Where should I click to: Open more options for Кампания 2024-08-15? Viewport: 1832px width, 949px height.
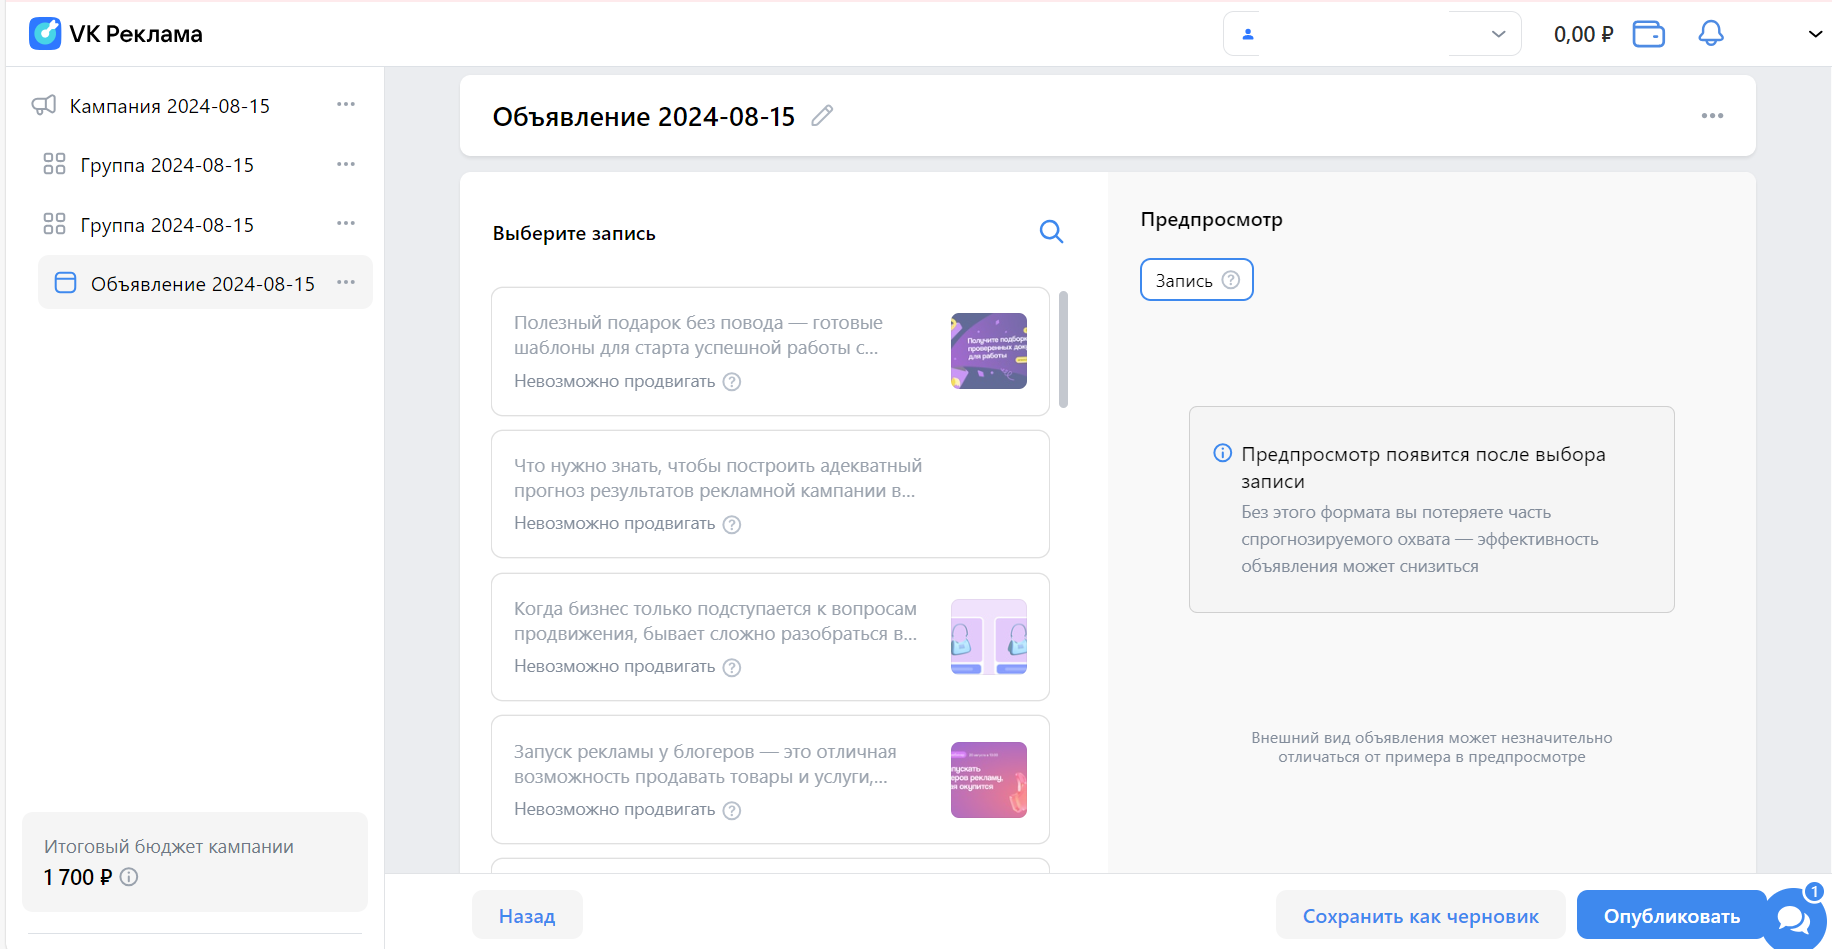(346, 104)
